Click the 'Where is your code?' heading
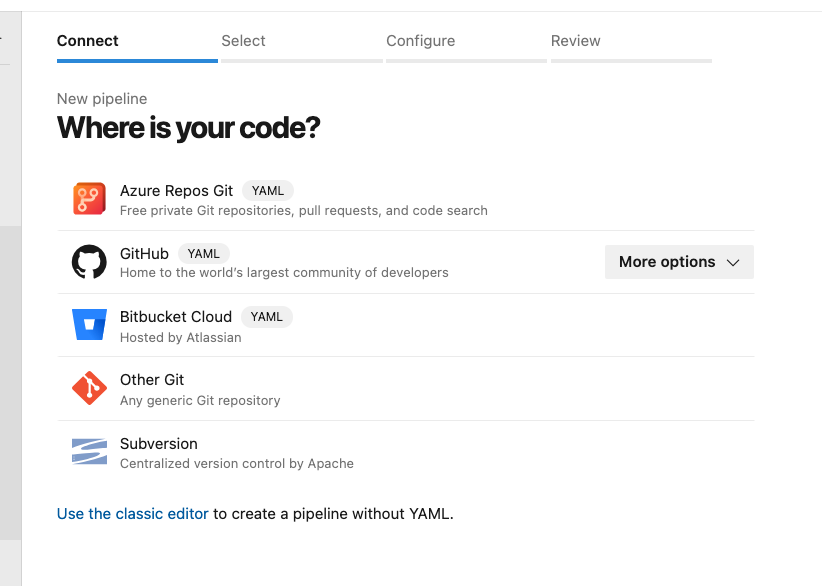Screen dimensions: 822x586 coord(188,128)
